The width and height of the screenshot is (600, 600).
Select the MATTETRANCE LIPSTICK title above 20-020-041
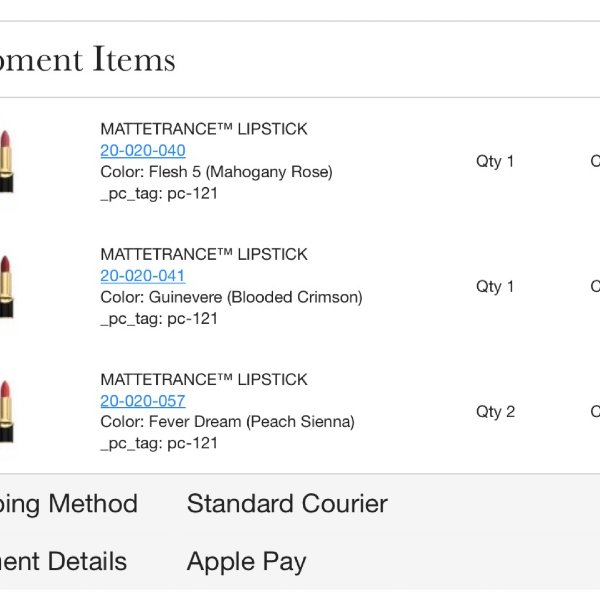click(x=204, y=254)
